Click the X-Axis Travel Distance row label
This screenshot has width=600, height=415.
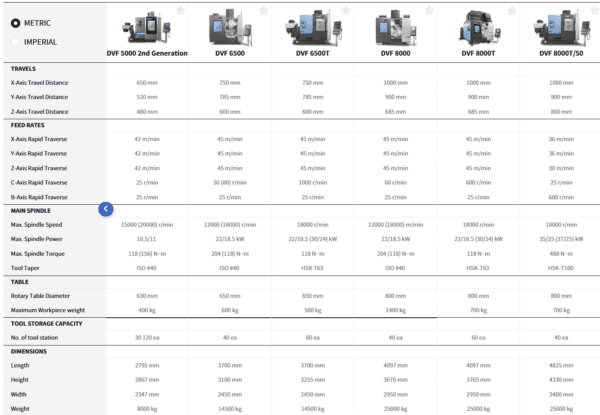tap(39, 83)
